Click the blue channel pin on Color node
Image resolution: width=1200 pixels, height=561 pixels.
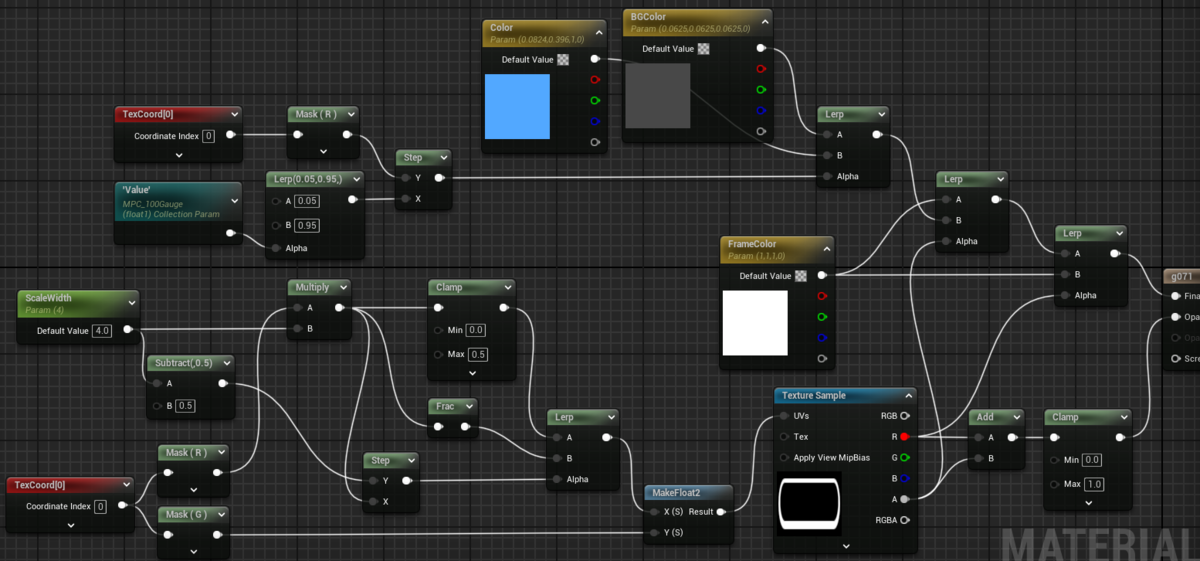pos(596,122)
